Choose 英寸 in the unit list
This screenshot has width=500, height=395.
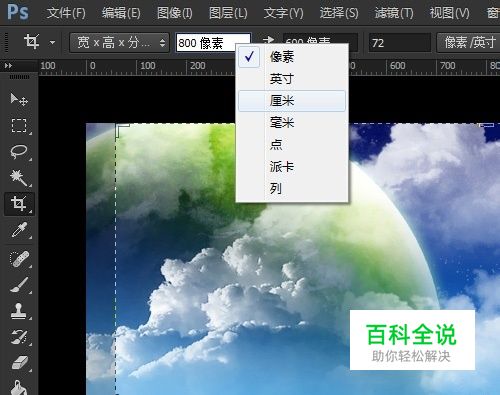tap(292, 79)
